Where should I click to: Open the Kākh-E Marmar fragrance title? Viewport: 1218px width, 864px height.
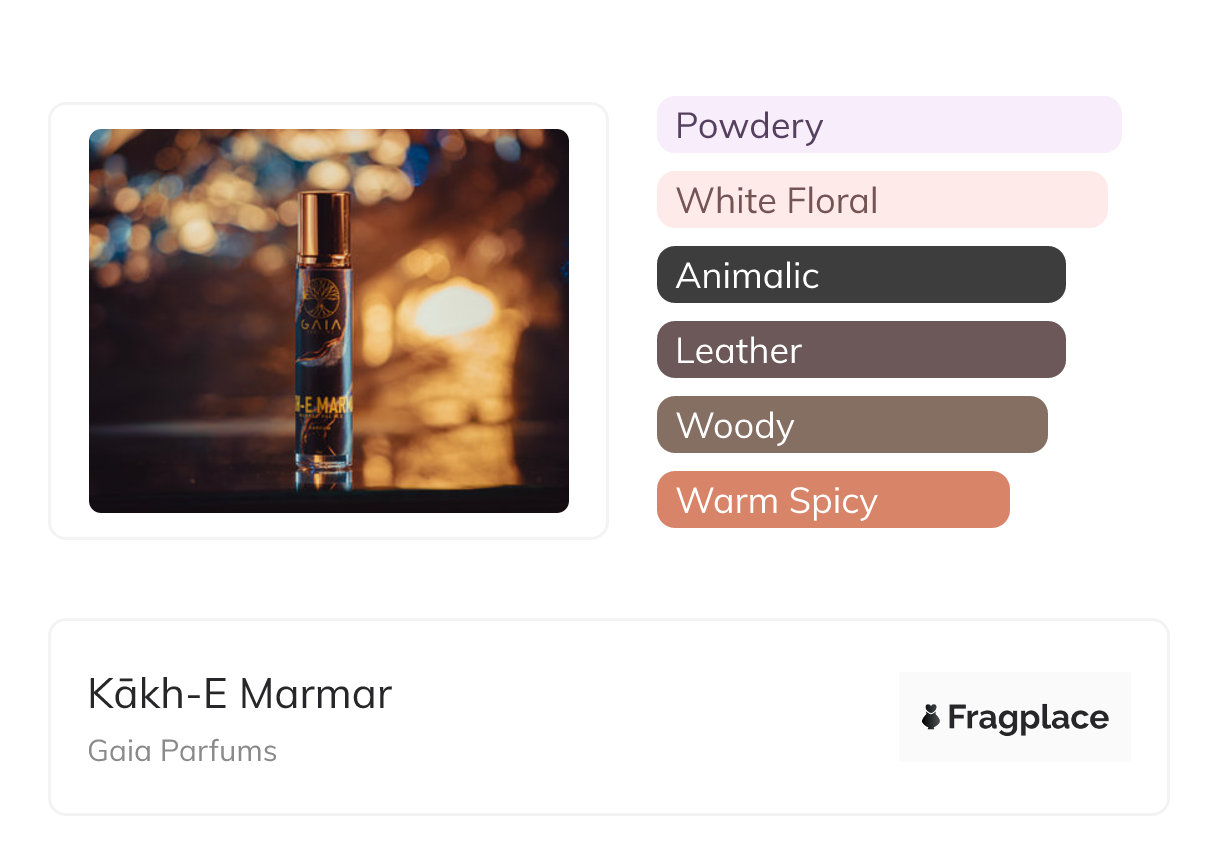[240, 694]
